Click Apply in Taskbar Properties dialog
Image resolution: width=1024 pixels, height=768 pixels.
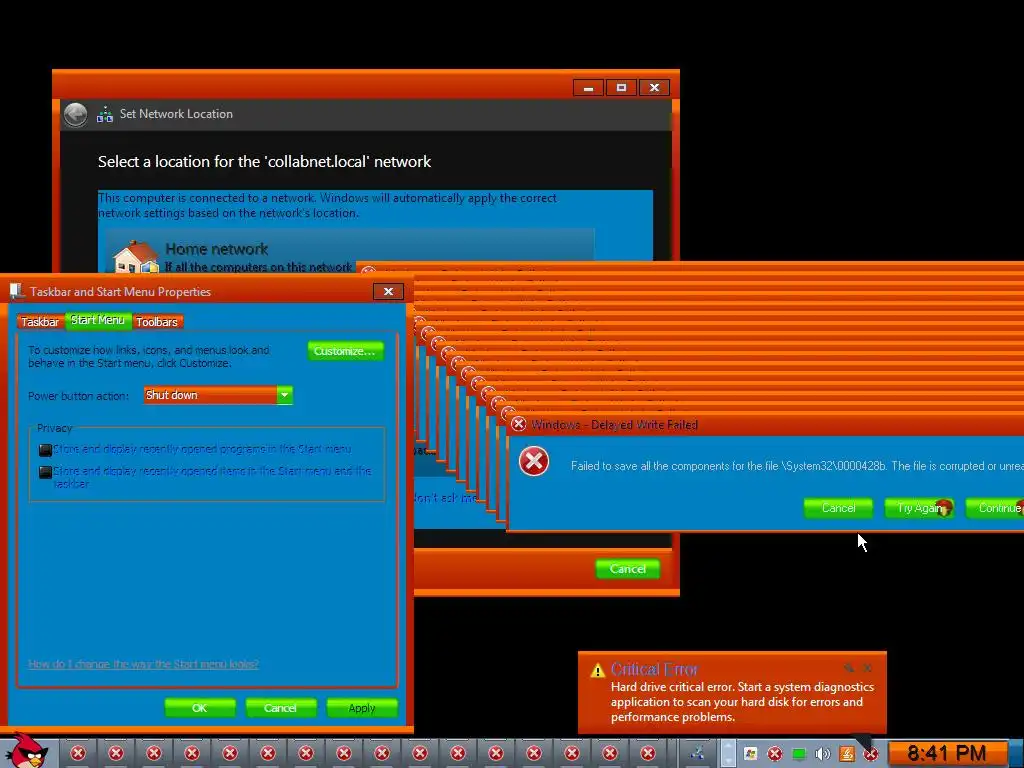362,708
